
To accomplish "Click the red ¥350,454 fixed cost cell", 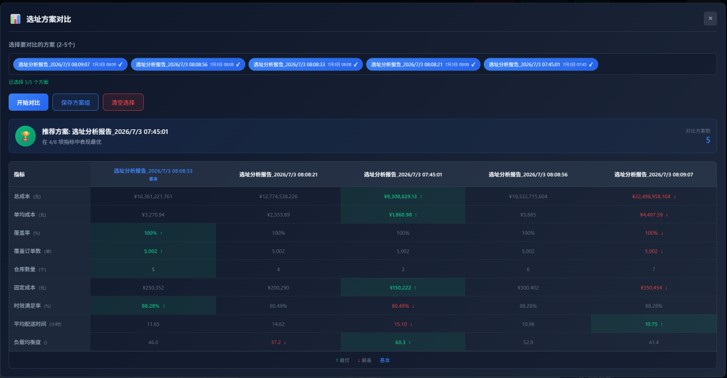I will pos(654,288).
